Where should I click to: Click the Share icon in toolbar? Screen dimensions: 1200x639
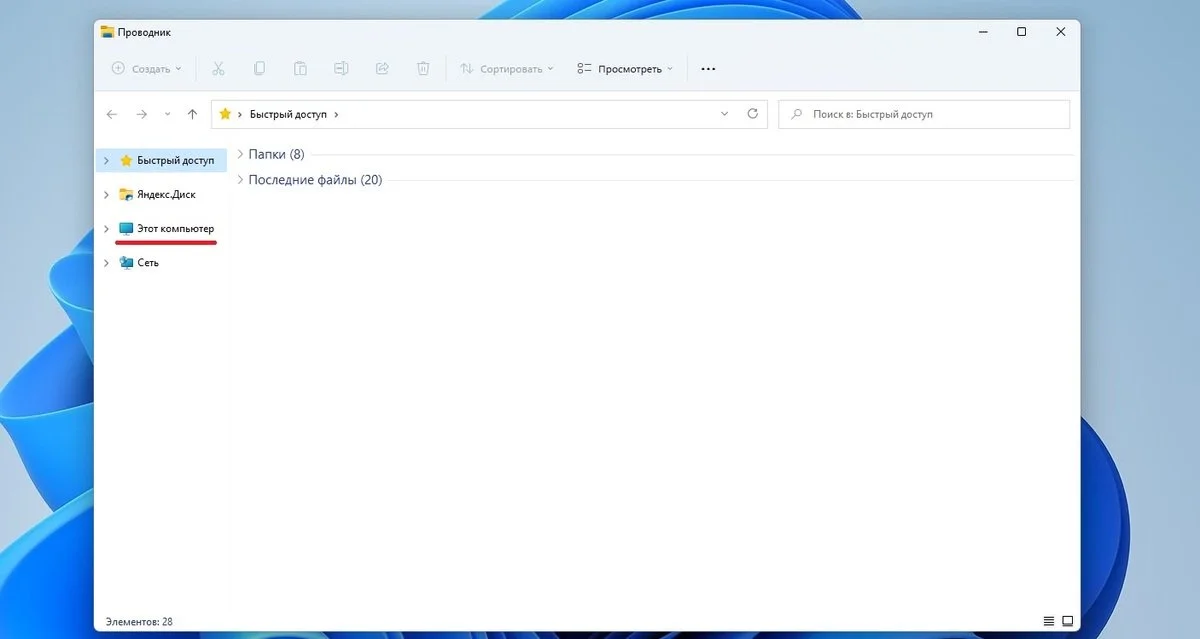point(382,69)
